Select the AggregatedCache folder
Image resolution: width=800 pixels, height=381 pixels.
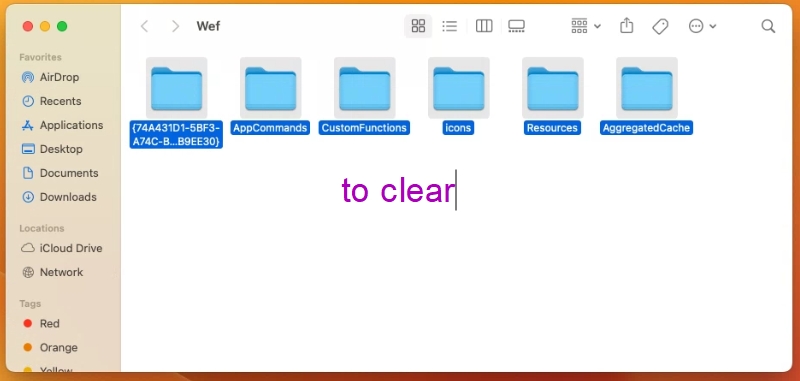(646, 96)
